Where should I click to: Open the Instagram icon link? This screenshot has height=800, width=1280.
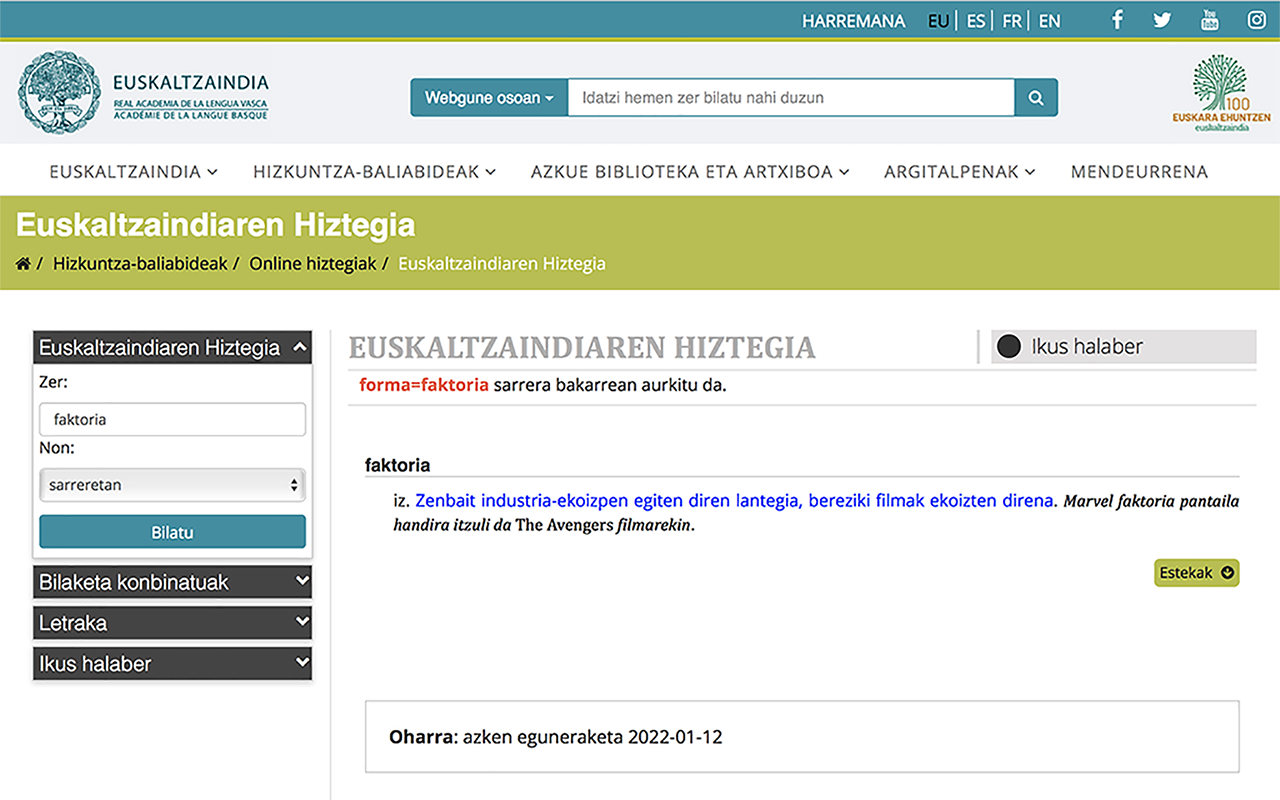click(1257, 20)
